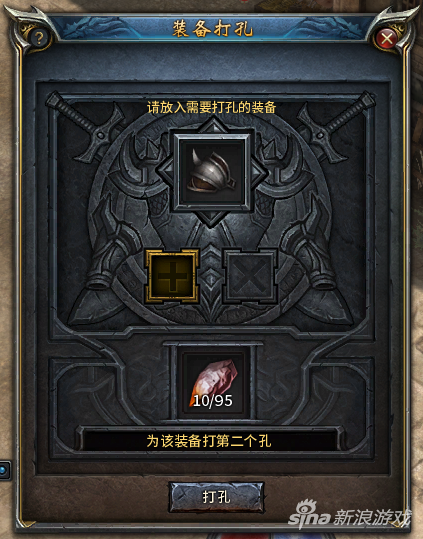Screen dimensions: 423x539
Task: Click the silver frame around the helmet slot
Action: coord(212,173)
